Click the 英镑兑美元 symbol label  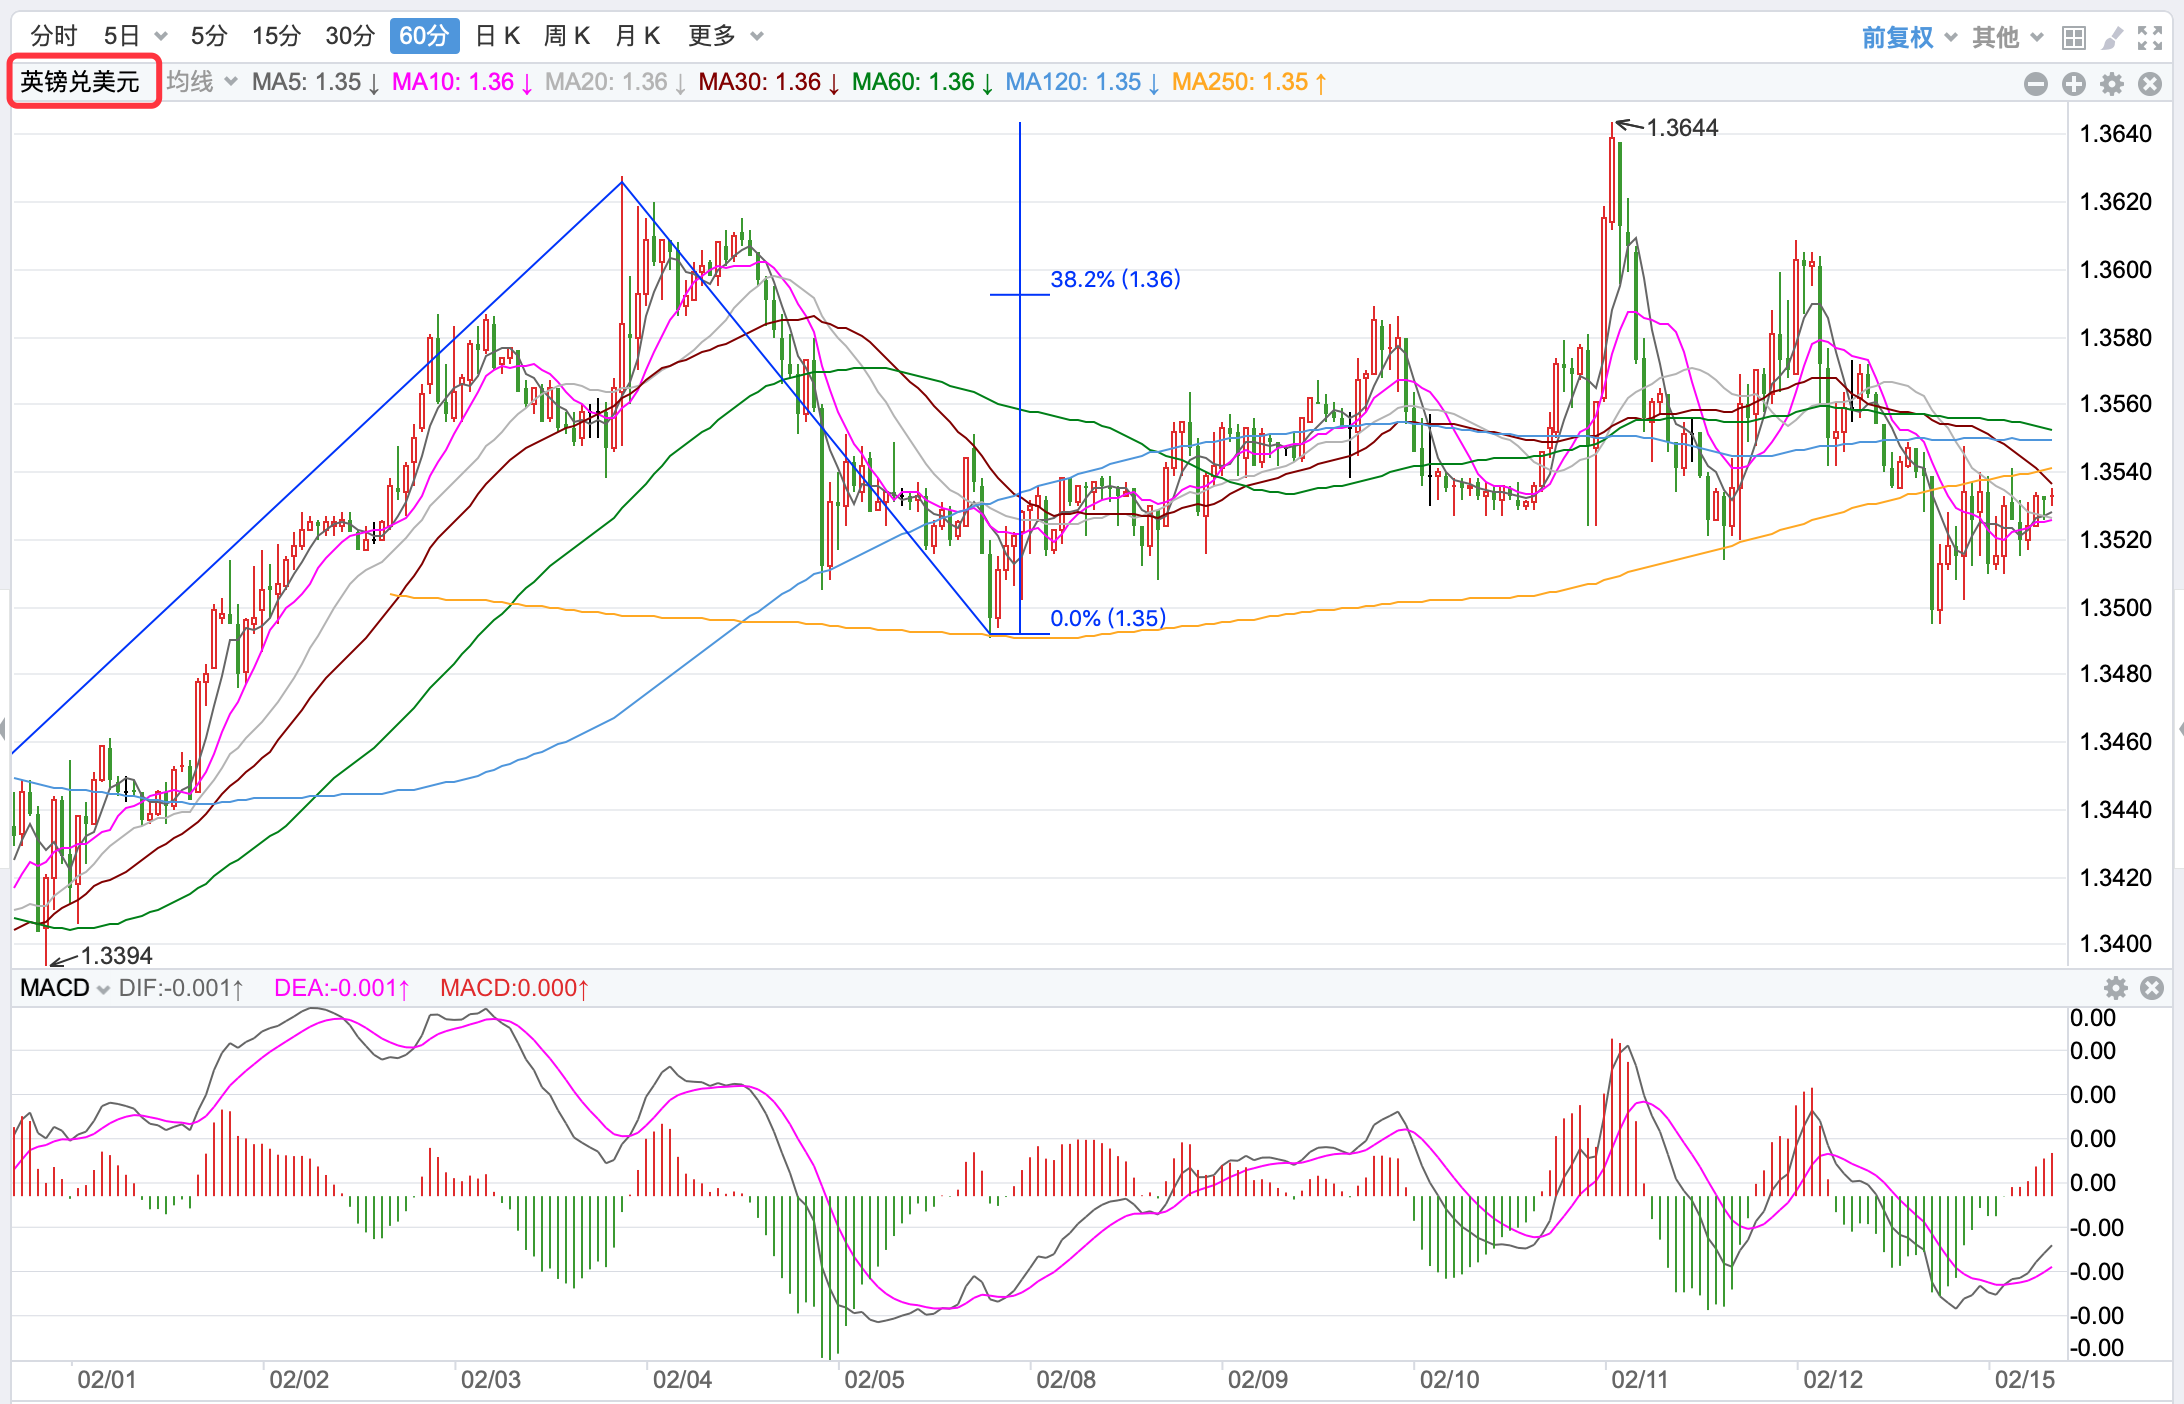(80, 82)
